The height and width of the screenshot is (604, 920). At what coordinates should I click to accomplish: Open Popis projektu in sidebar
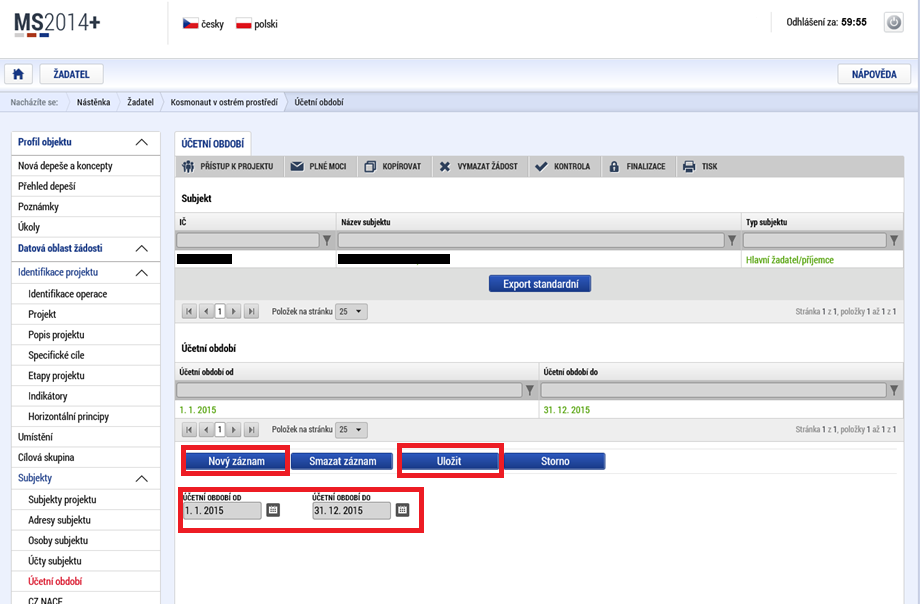click(86, 335)
